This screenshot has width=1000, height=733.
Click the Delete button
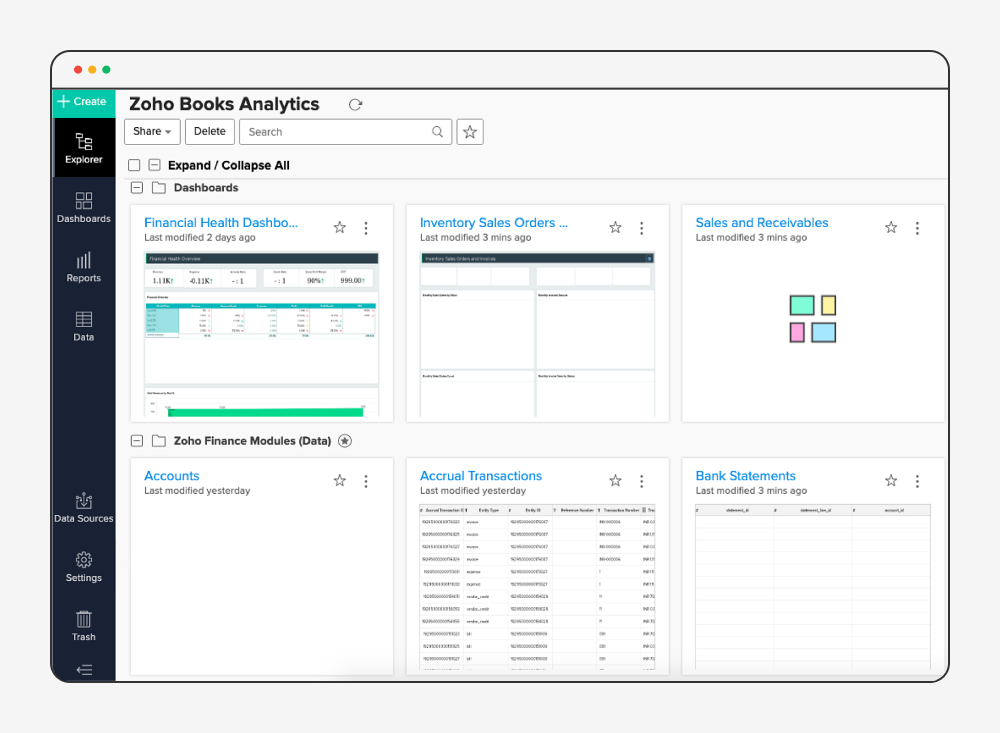point(209,131)
